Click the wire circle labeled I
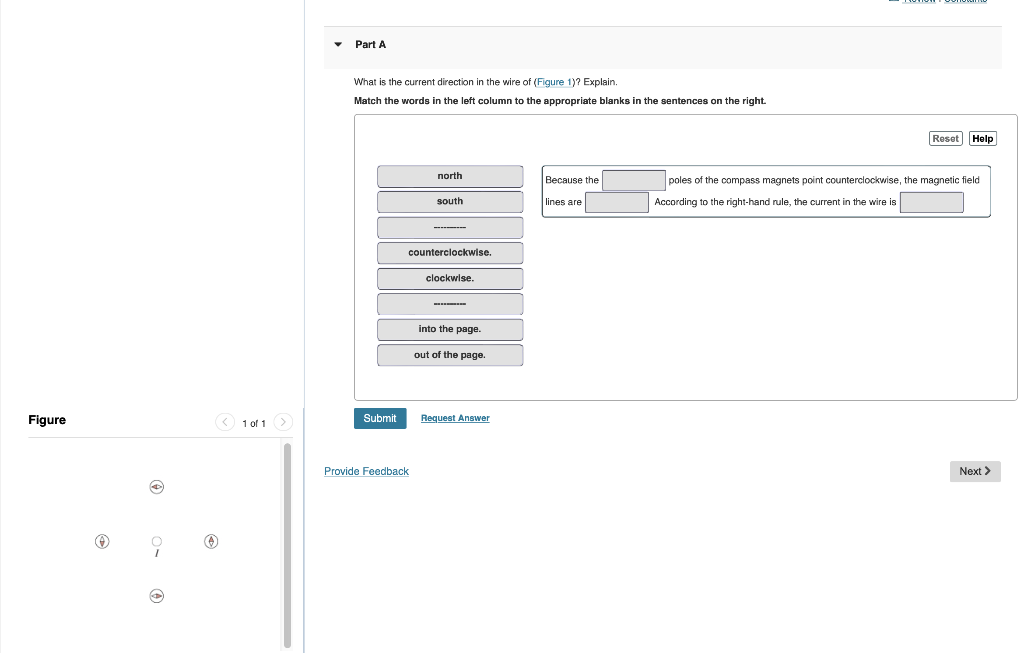The height and width of the screenshot is (653, 1024). pos(157,541)
